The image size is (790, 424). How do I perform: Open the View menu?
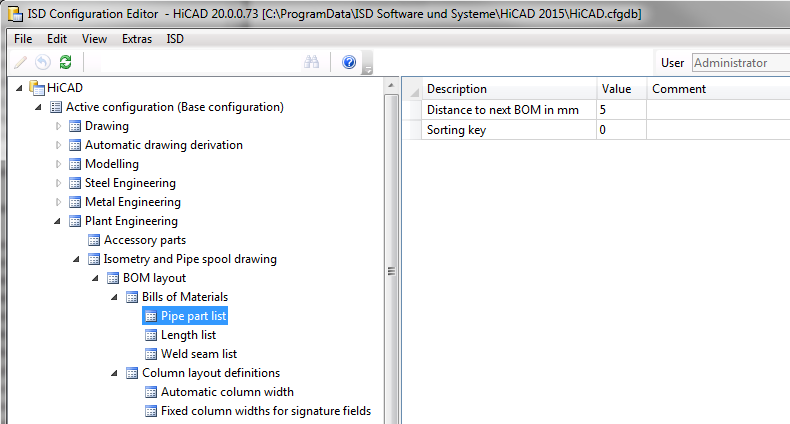click(94, 39)
